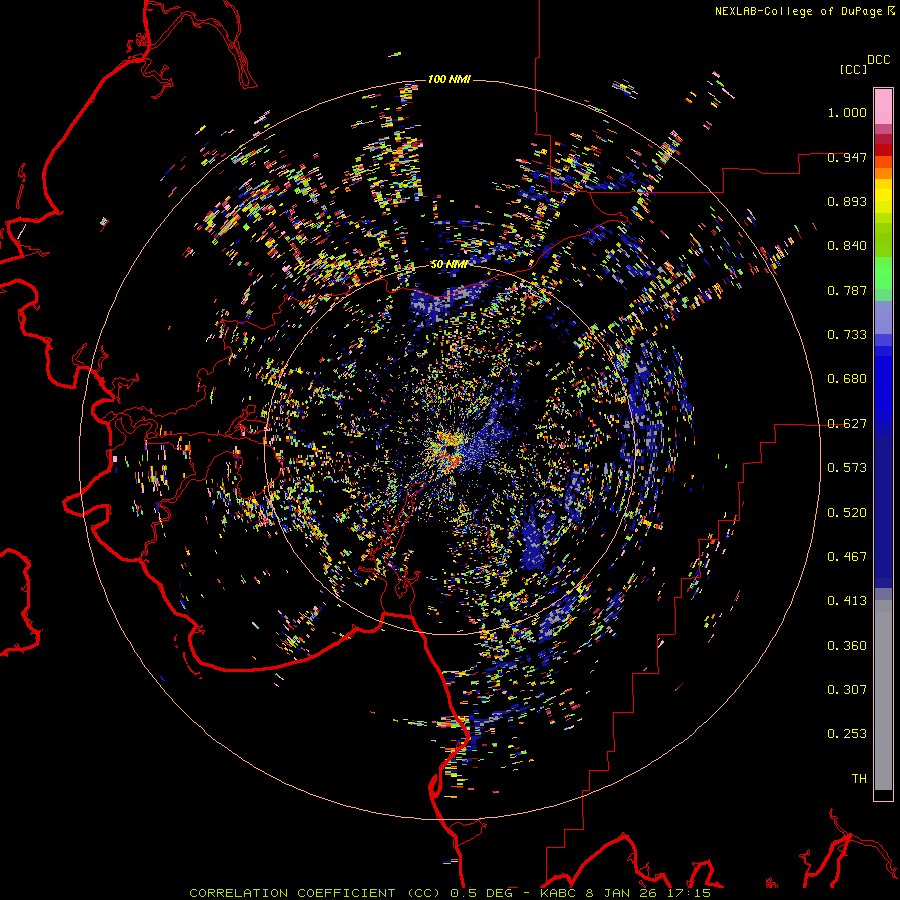Click the 100 NMI range ring label

[449, 79]
